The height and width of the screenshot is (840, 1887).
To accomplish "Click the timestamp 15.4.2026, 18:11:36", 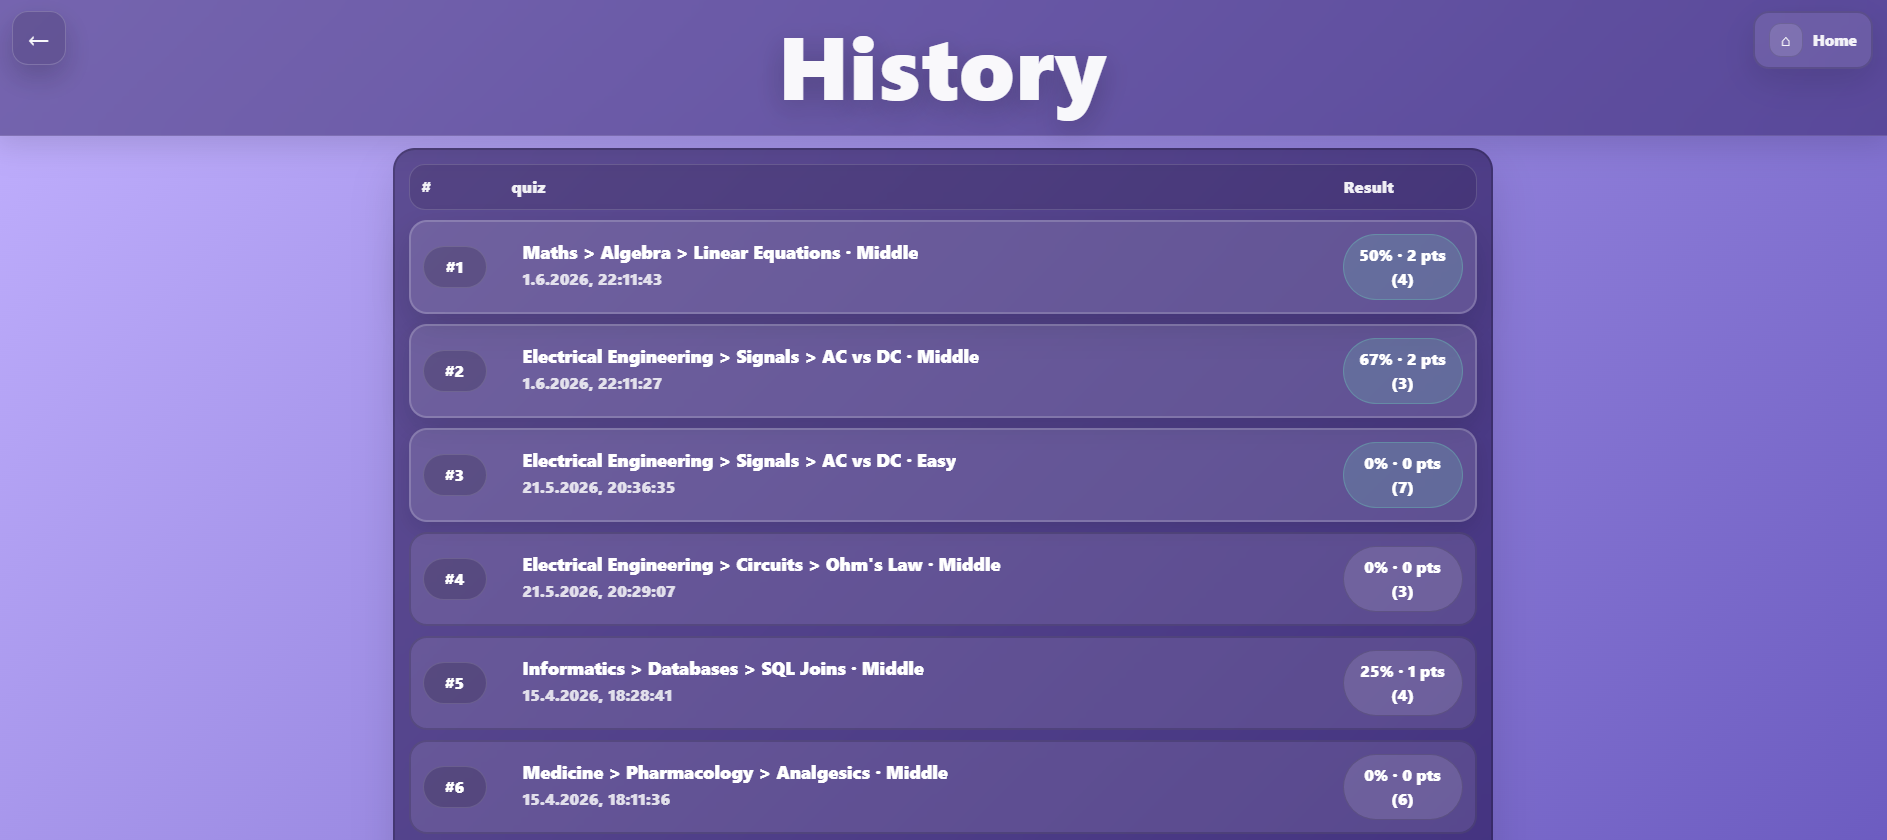I will tap(596, 800).
